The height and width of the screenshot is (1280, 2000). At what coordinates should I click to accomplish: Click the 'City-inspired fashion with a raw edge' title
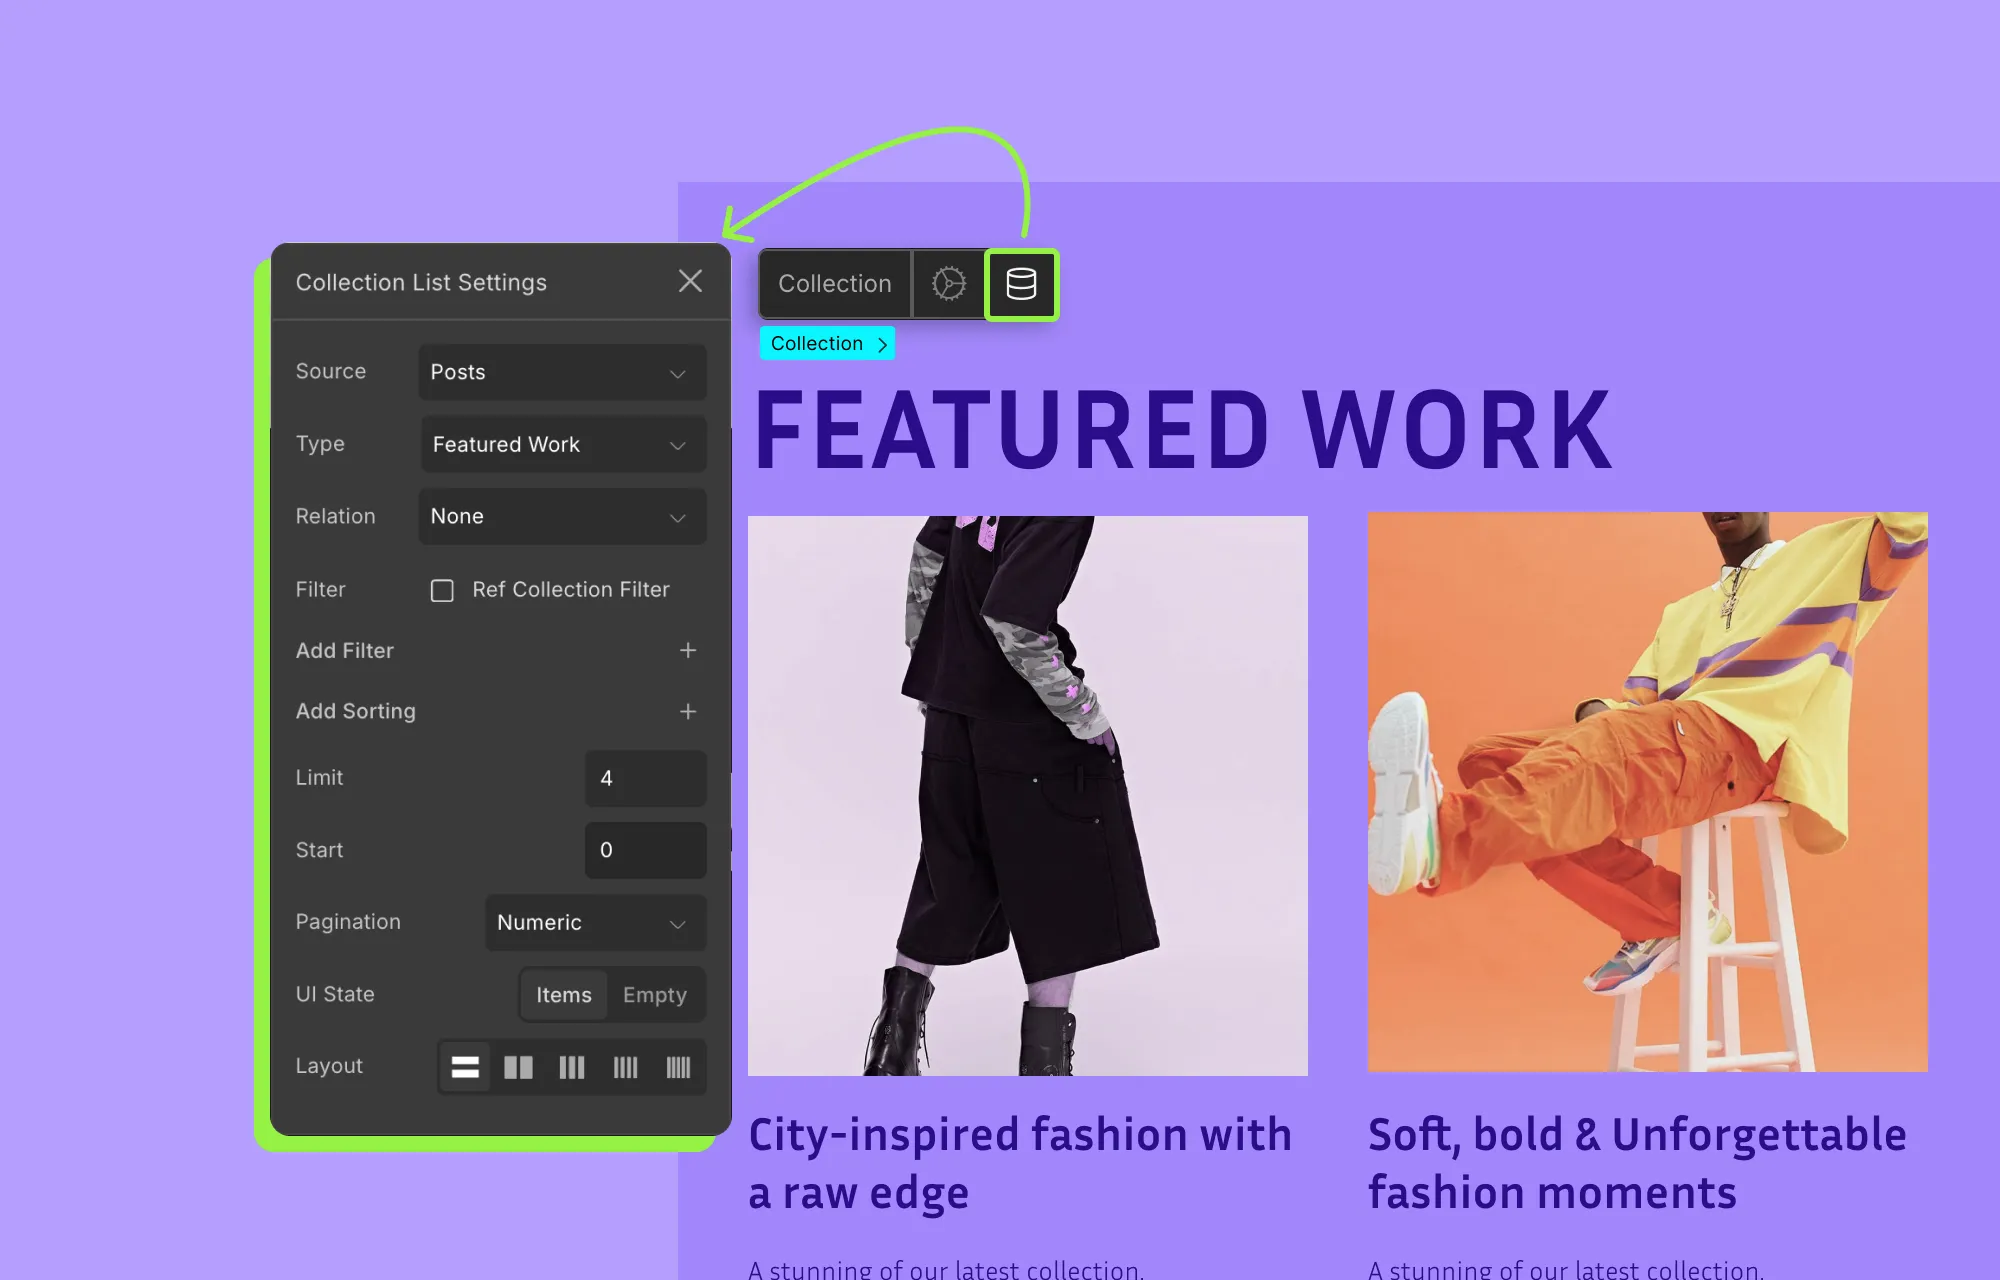[1020, 1164]
